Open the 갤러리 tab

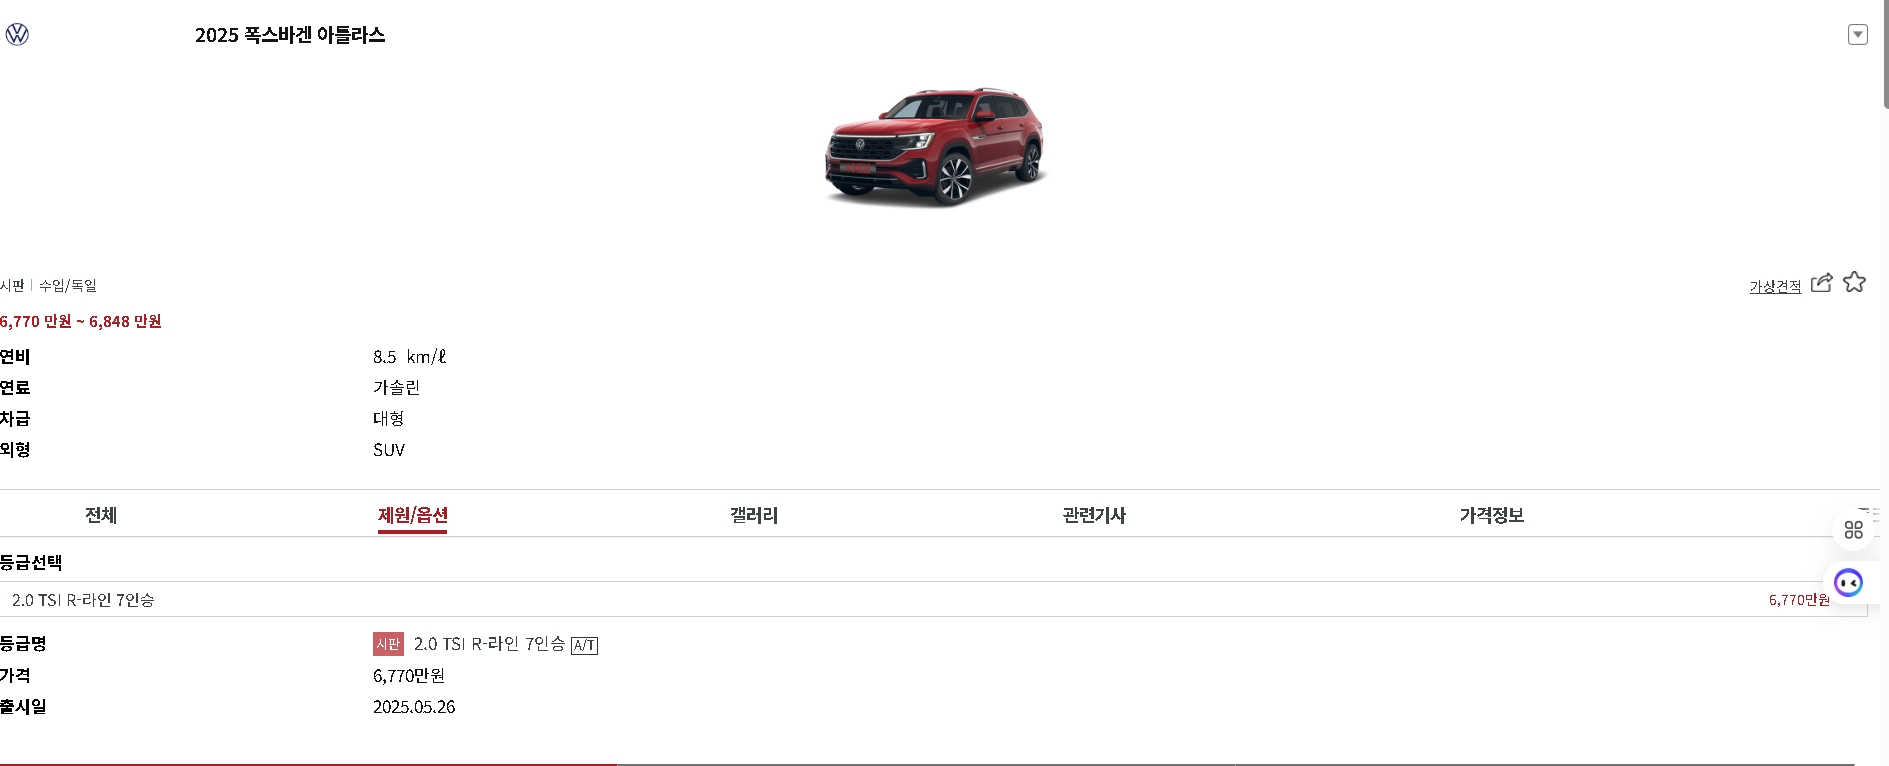pos(754,515)
